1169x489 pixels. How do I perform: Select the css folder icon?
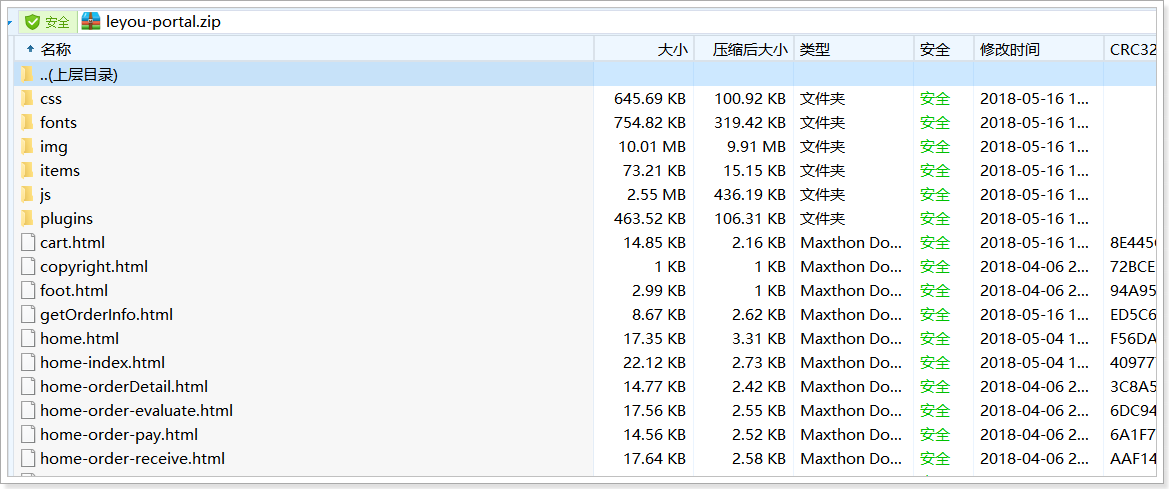click(x=27, y=98)
